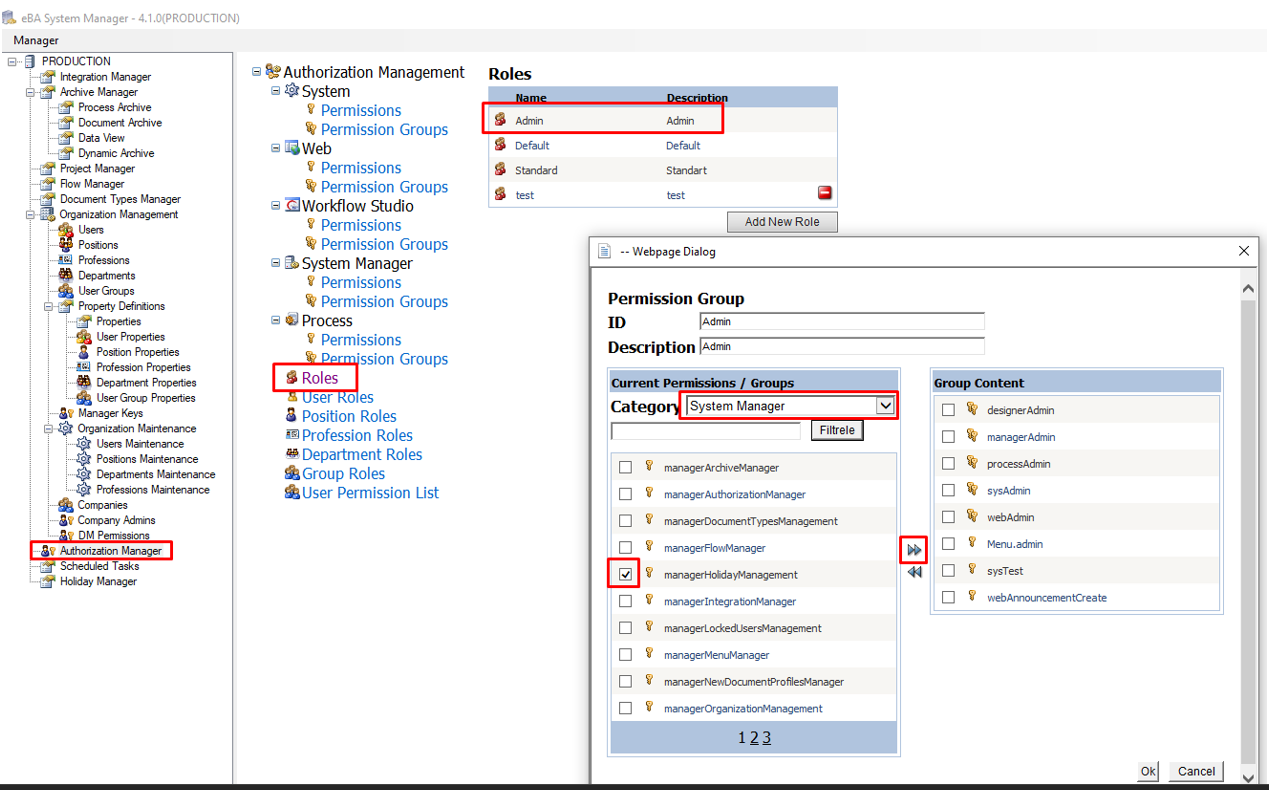
Task: Open the Category dropdown showing System Manager
Action: tap(884, 406)
